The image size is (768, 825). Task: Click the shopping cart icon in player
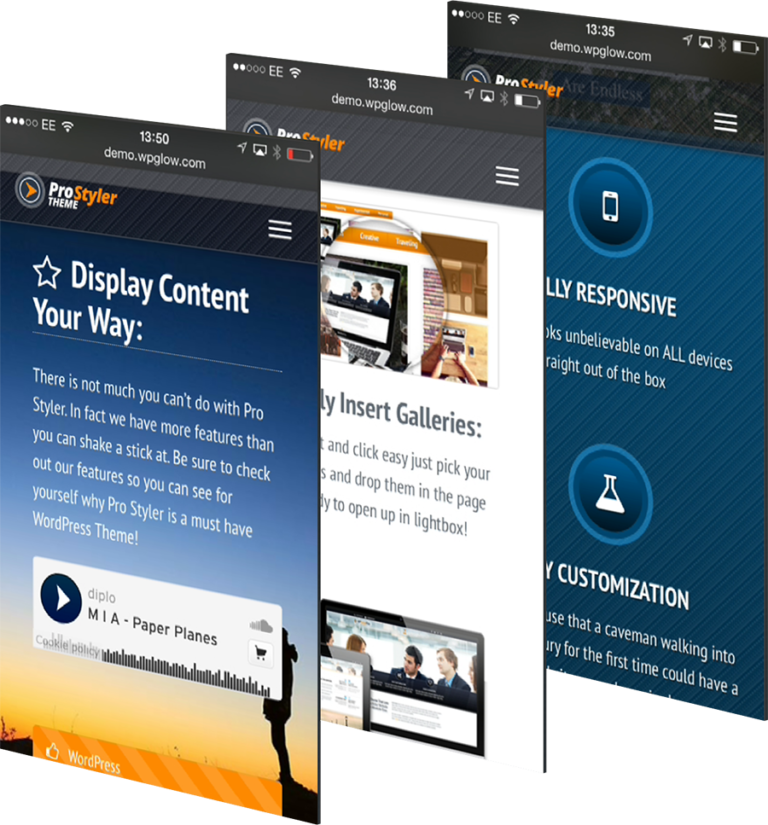(260, 653)
